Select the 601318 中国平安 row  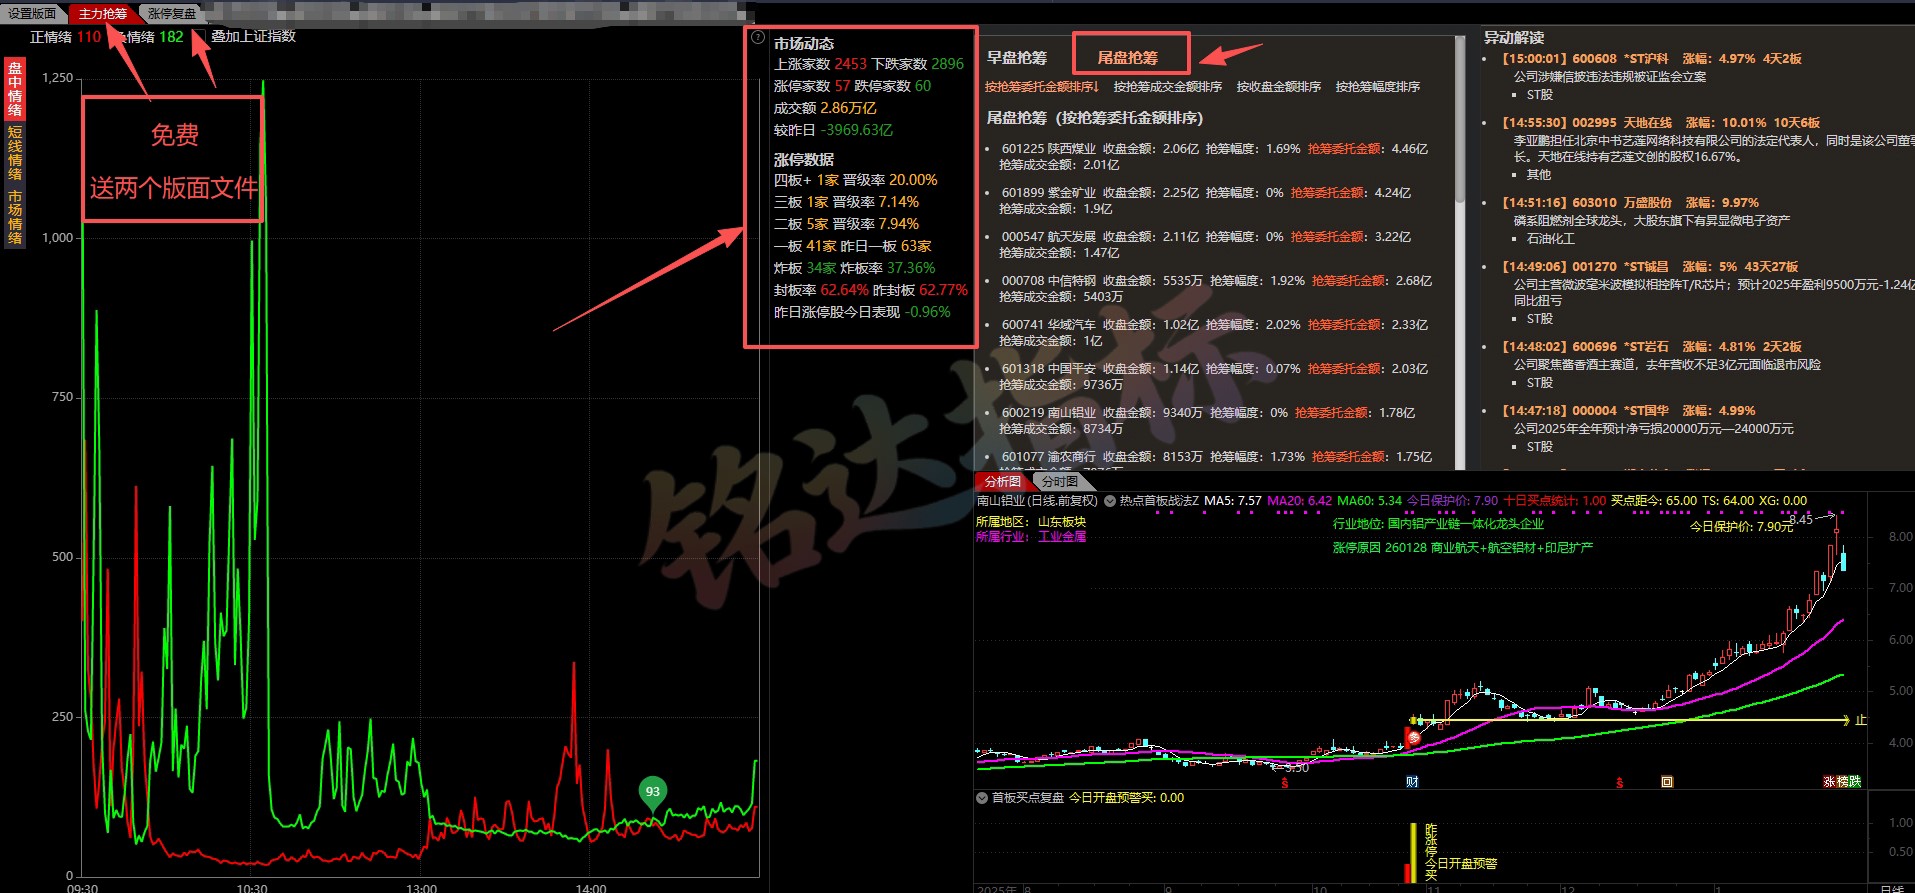[1214, 377]
